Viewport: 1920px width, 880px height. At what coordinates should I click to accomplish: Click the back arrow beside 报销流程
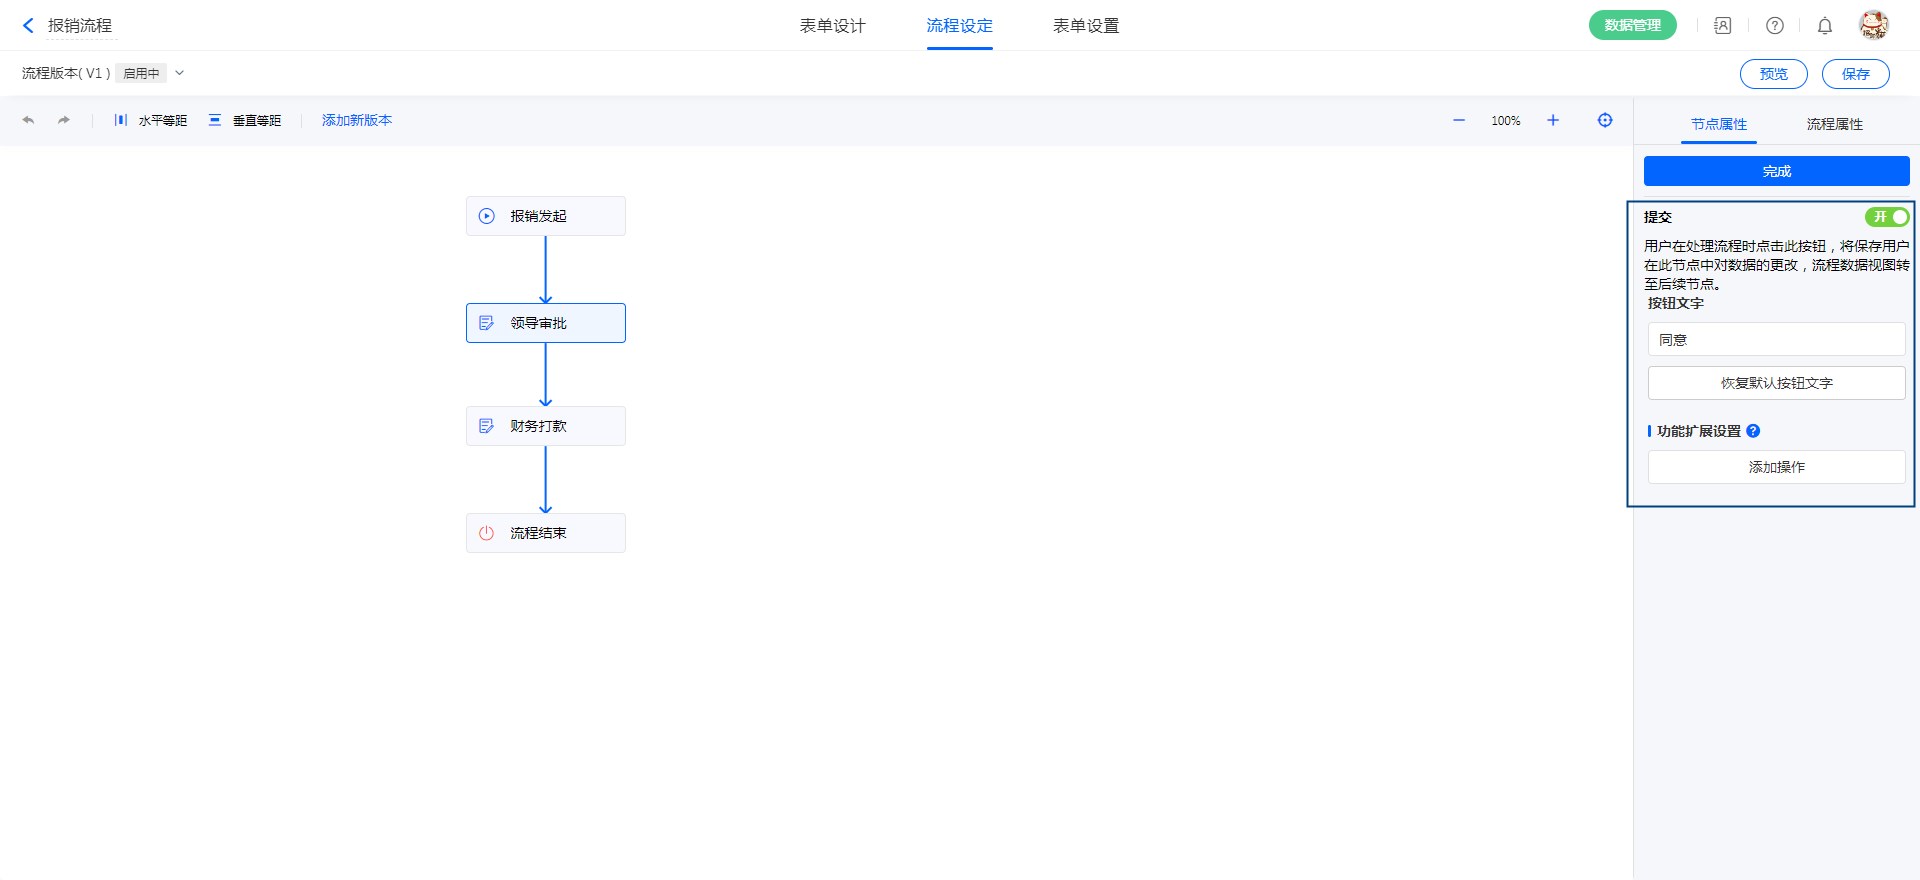point(28,26)
